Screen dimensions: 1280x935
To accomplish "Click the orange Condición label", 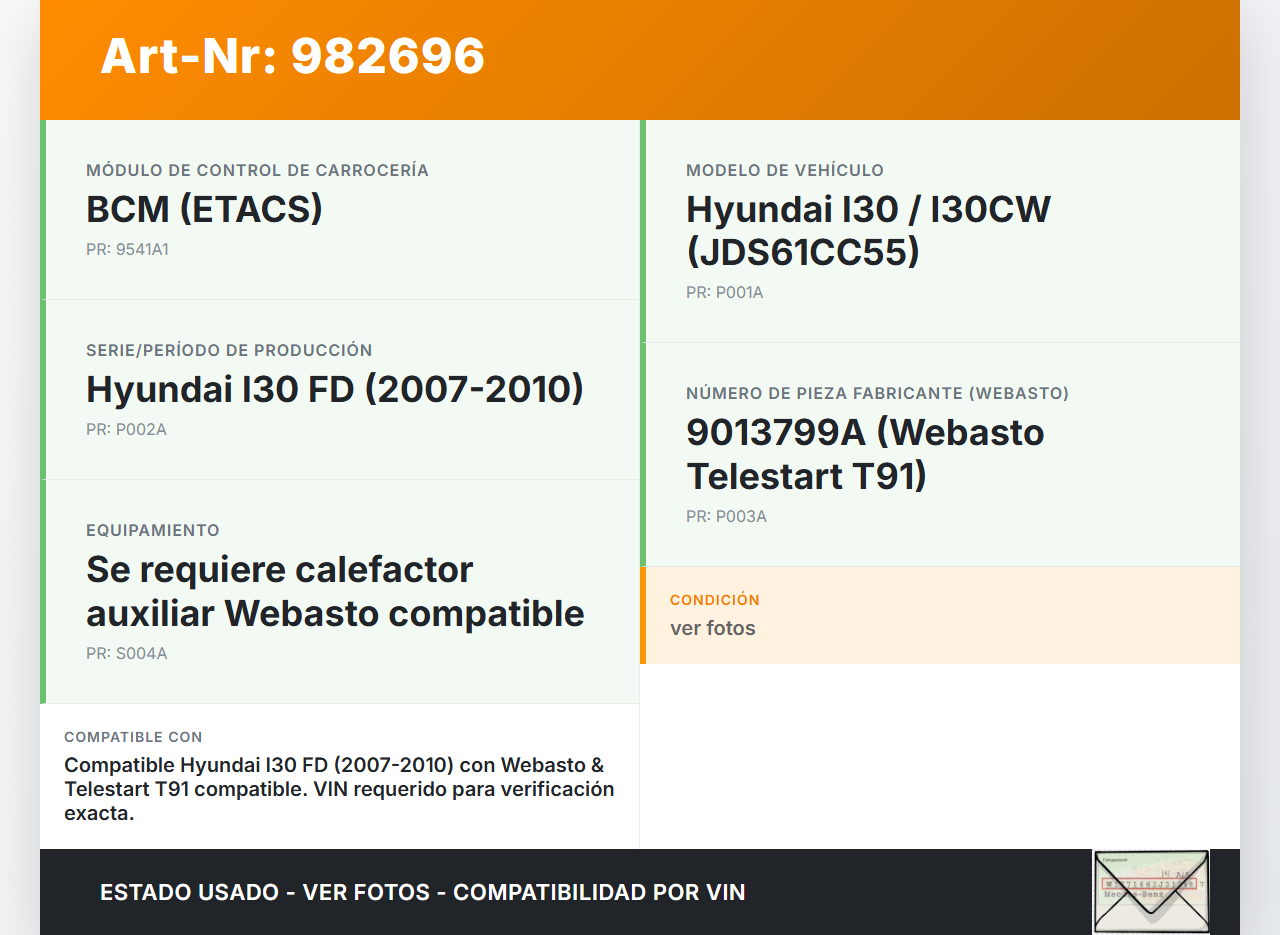I will tap(714, 600).
